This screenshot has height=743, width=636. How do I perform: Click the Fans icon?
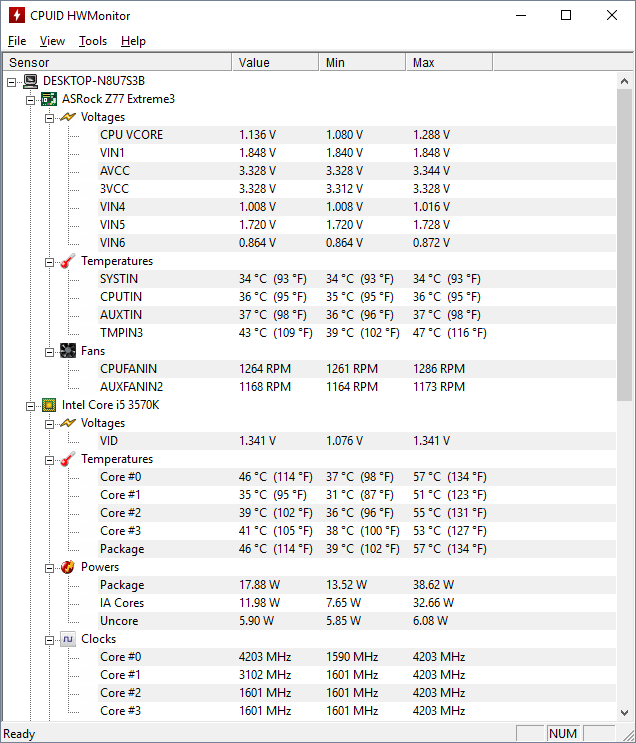tap(68, 351)
